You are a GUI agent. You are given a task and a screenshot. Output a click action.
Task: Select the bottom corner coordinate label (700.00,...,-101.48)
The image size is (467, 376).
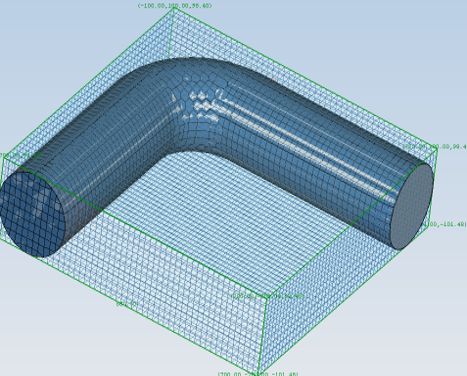(x=258, y=374)
